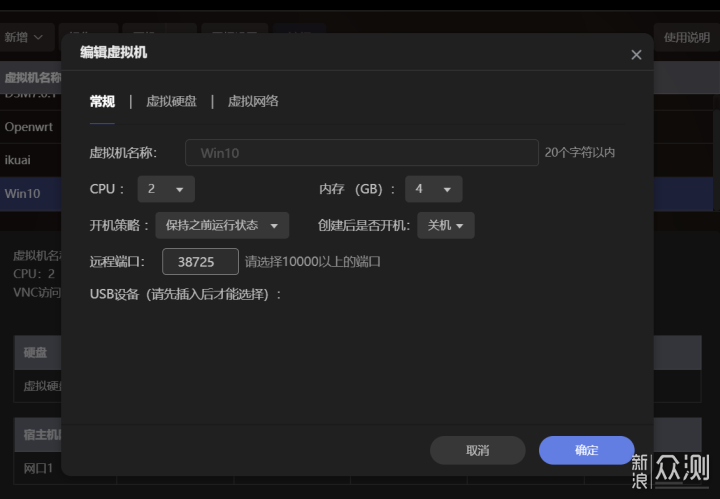Open the 开机策略 dropdown
The height and width of the screenshot is (499, 720).
(x=222, y=225)
